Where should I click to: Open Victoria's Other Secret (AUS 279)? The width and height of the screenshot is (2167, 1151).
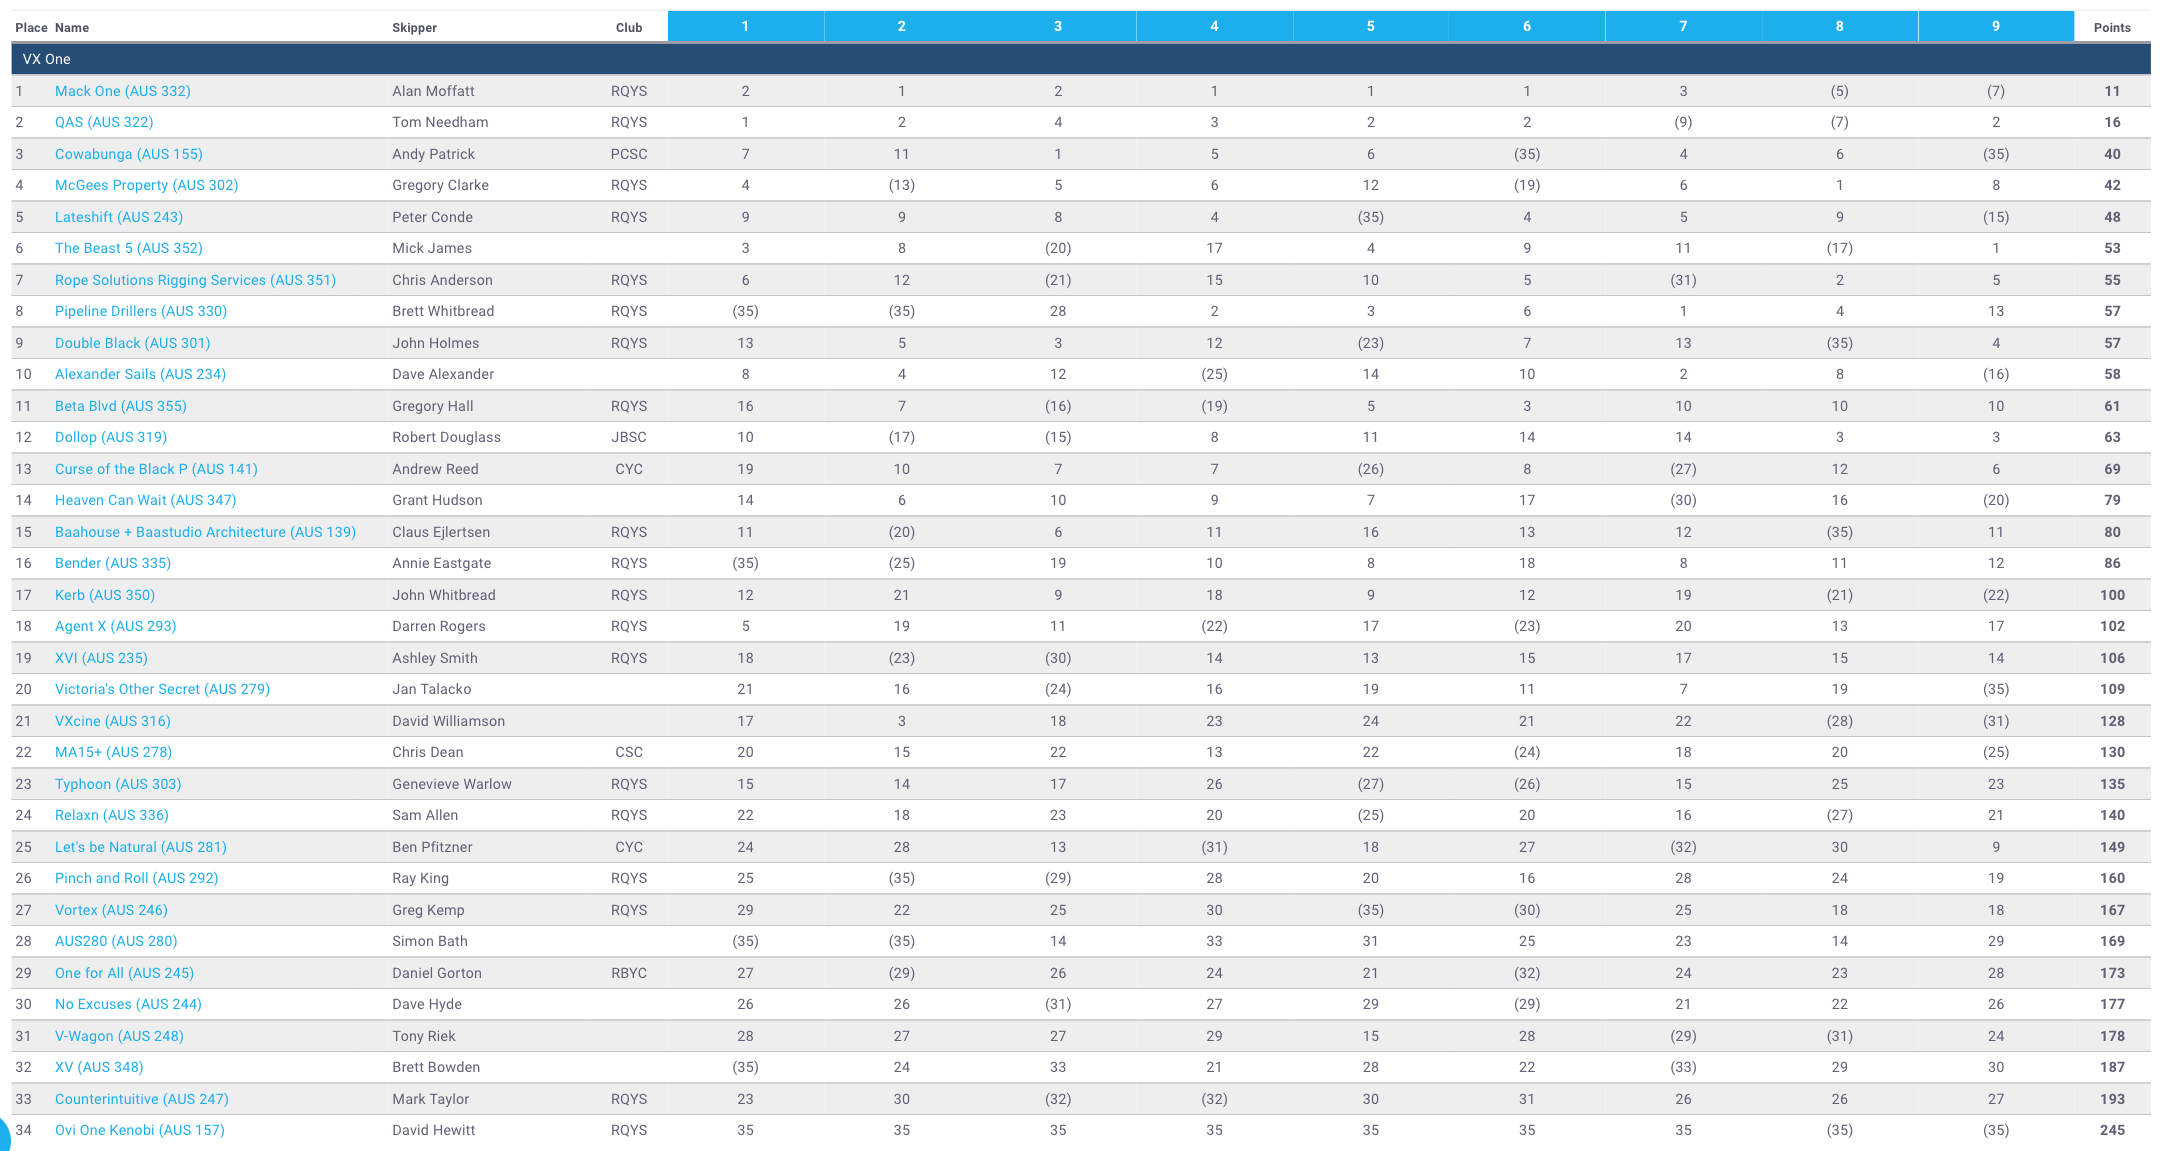click(x=162, y=689)
